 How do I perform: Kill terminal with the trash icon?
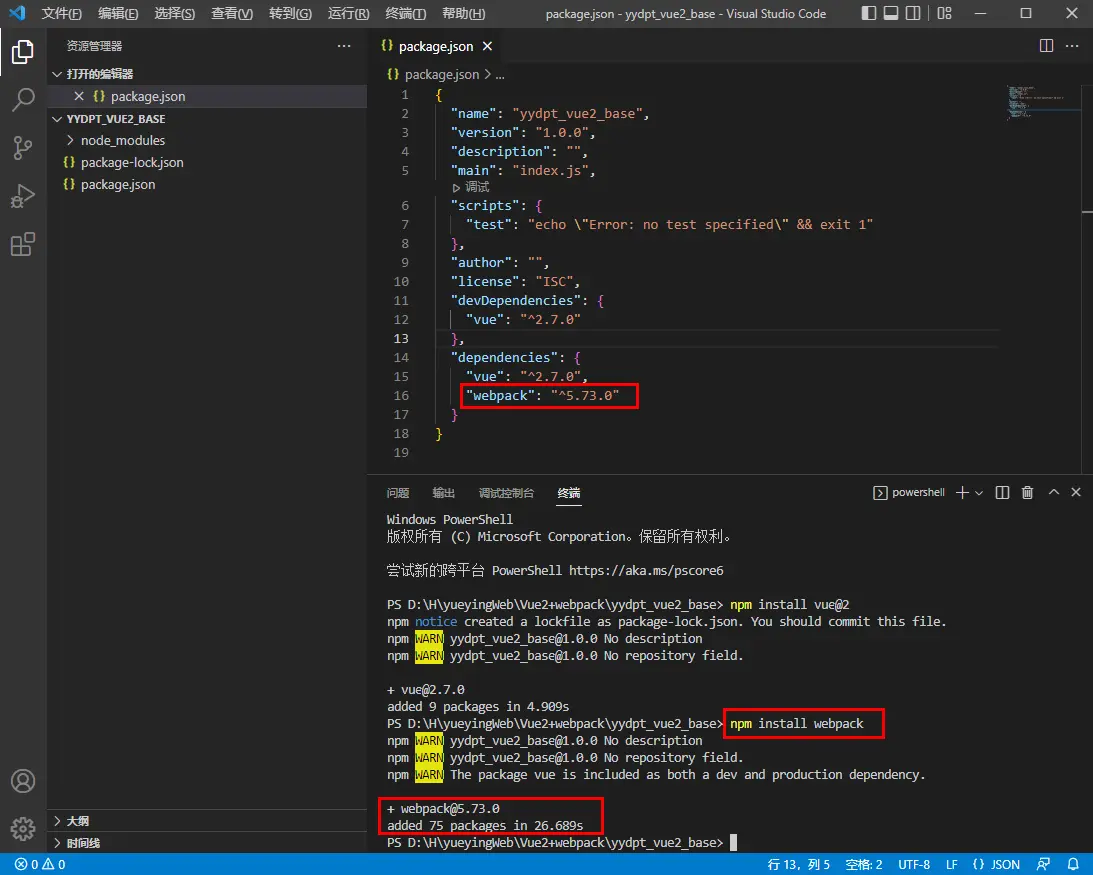(1027, 493)
